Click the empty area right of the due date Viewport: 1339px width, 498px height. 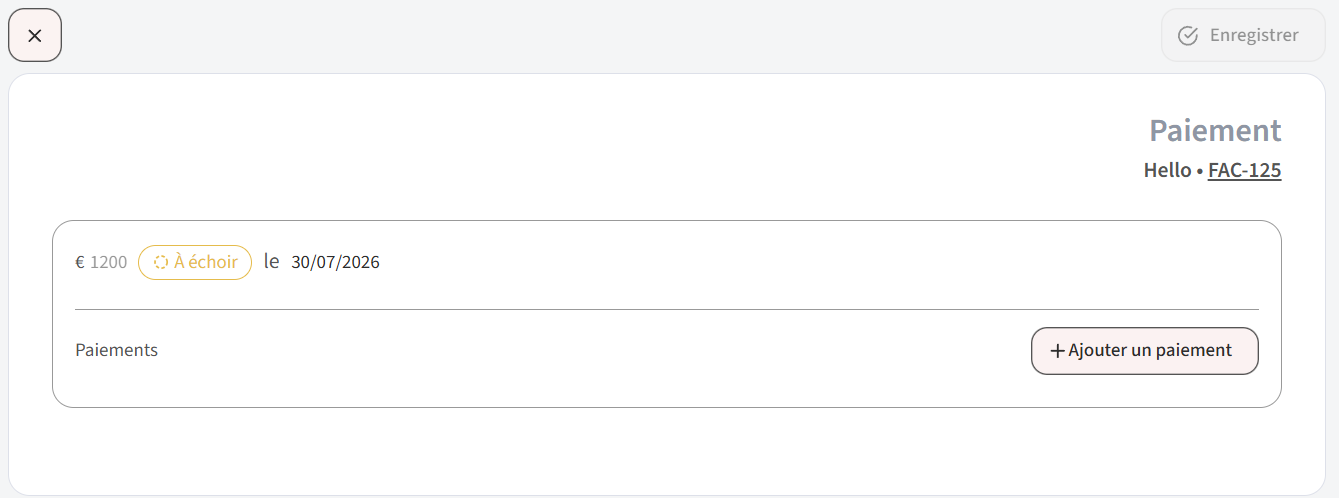(820, 262)
